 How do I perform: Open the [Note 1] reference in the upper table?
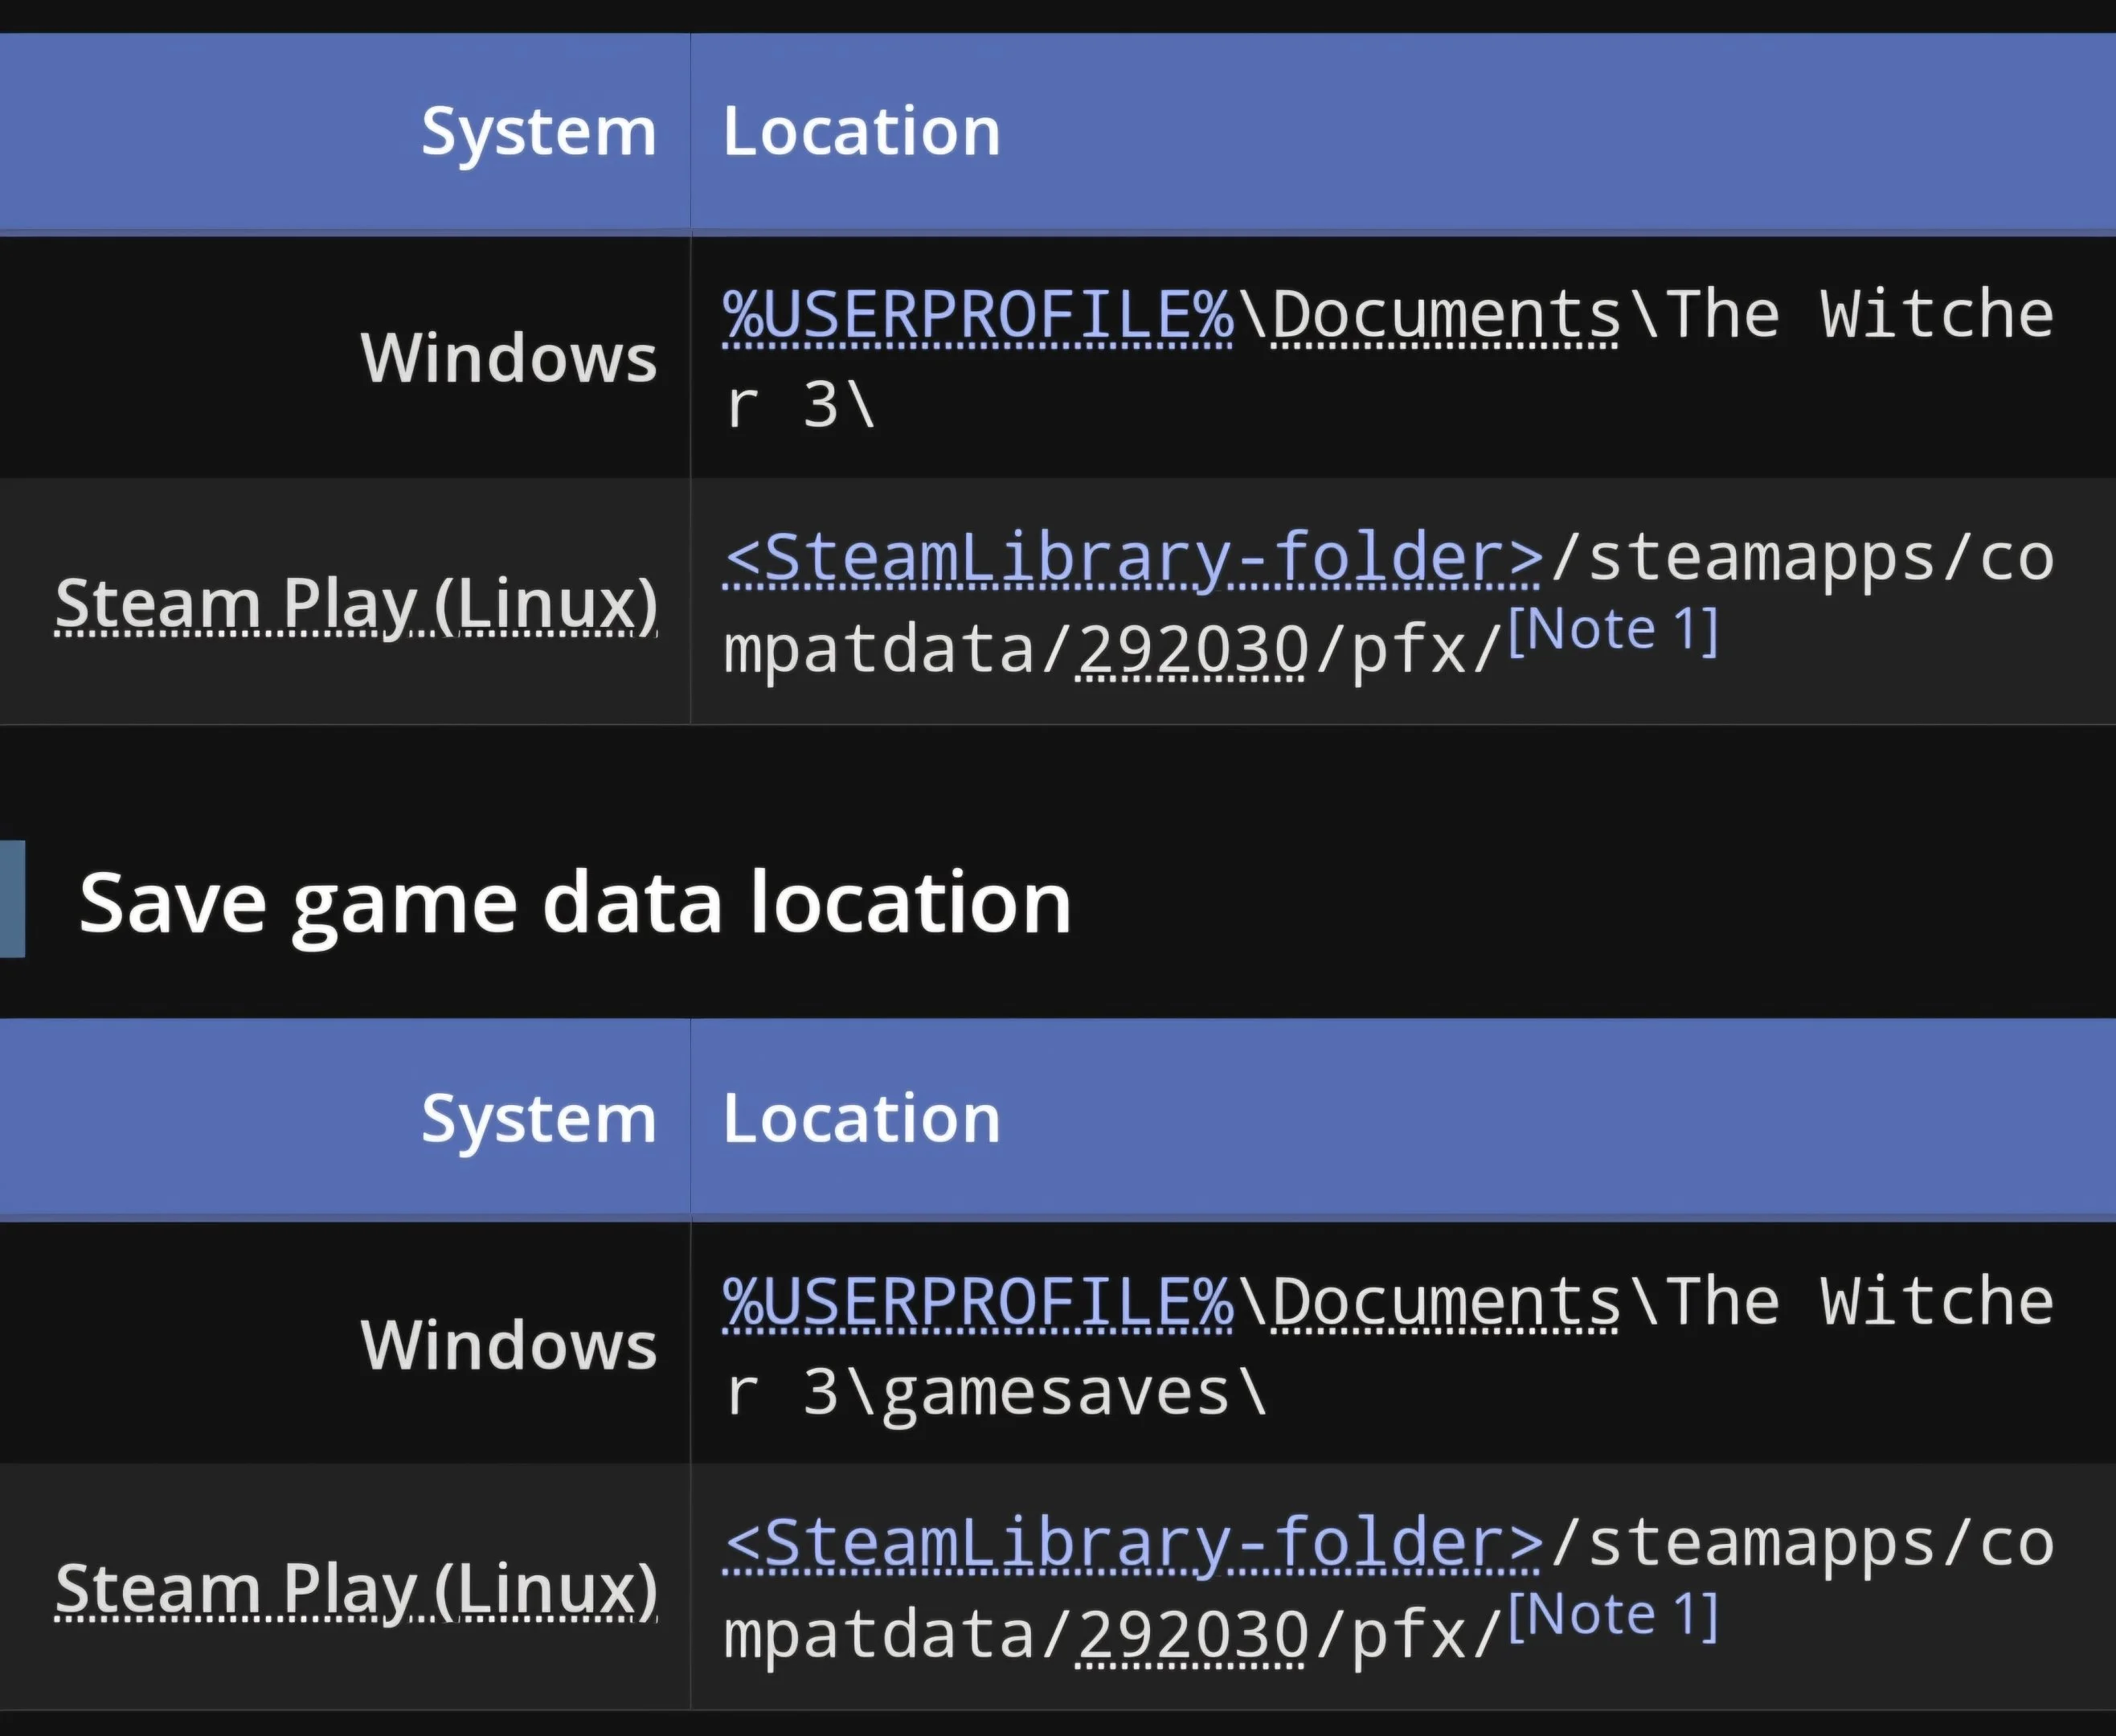[1613, 629]
